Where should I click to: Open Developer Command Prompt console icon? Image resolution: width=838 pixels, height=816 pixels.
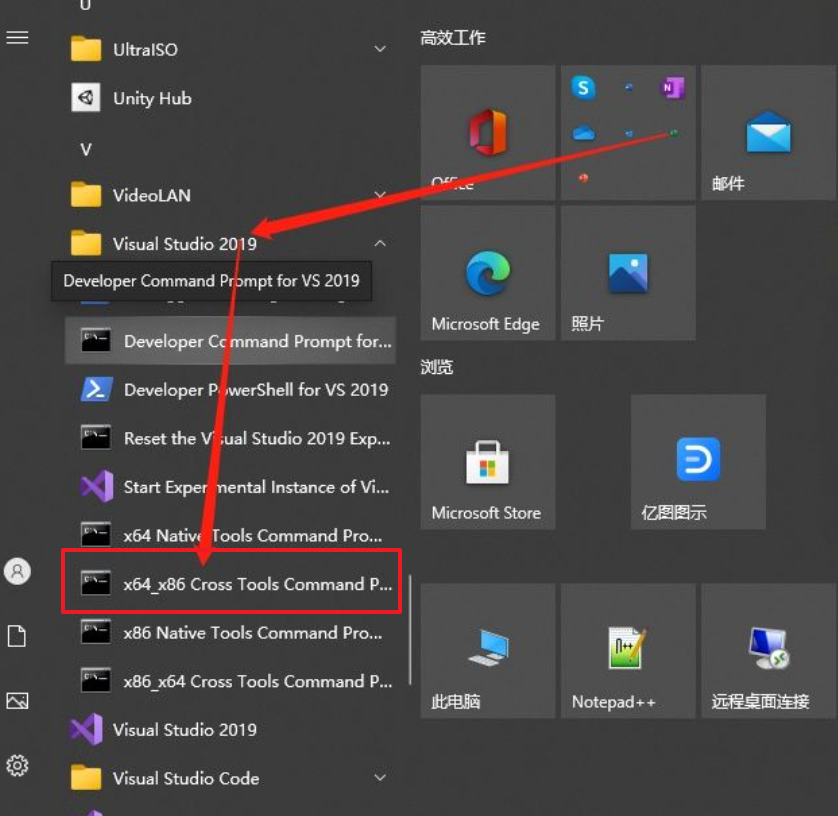pyautogui.click(x=96, y=341)
